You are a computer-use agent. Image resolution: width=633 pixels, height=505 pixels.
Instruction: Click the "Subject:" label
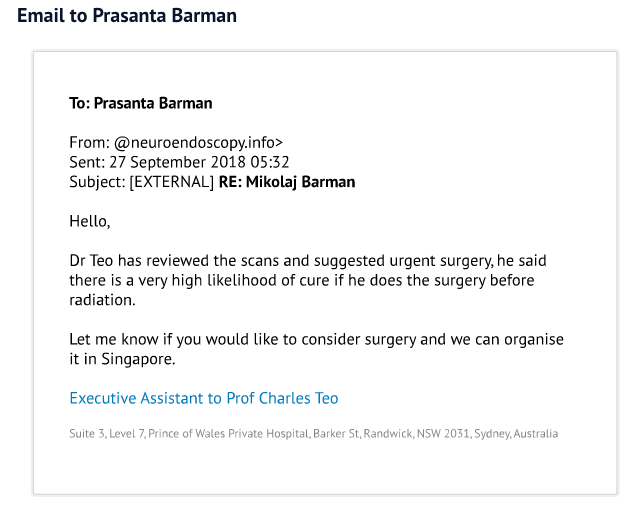coord(96,182)
